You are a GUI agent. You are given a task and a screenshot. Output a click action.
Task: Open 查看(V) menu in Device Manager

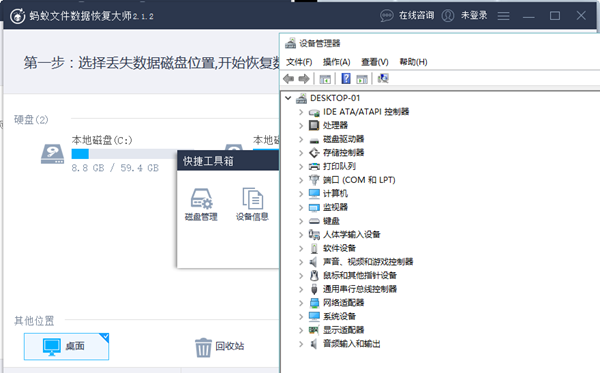point(375,62)
